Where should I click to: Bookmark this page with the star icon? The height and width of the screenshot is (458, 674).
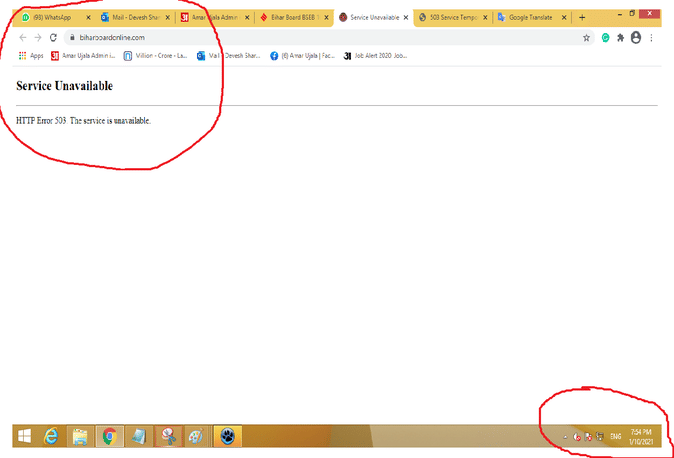(586, 37)
